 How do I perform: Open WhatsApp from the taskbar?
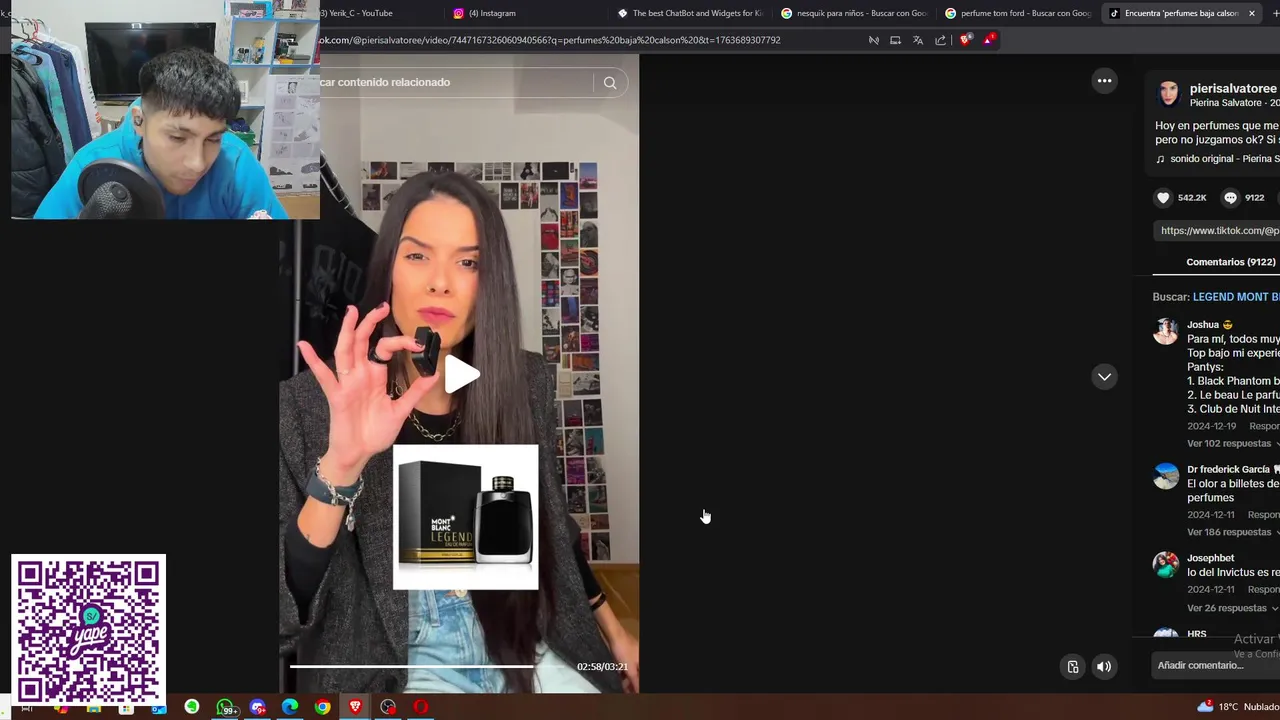click(x=225, y=708)
